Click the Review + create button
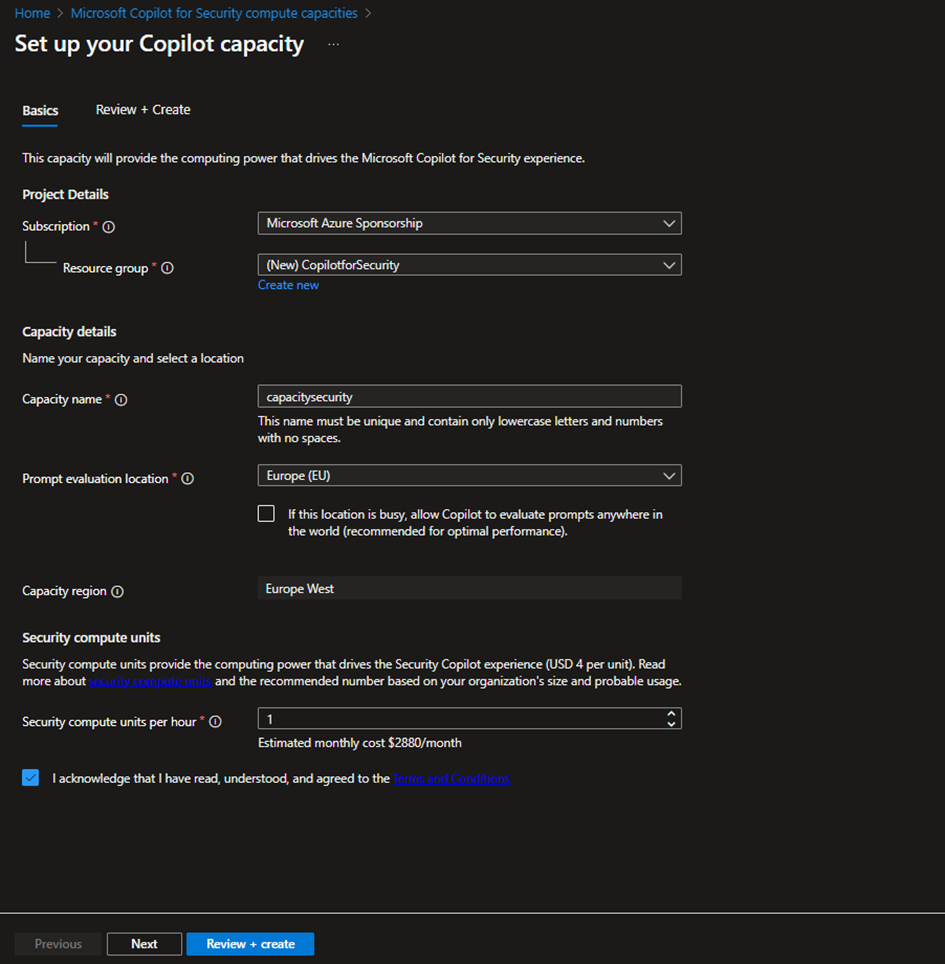Viewport: 945px width, 964px height. (250, 944)
